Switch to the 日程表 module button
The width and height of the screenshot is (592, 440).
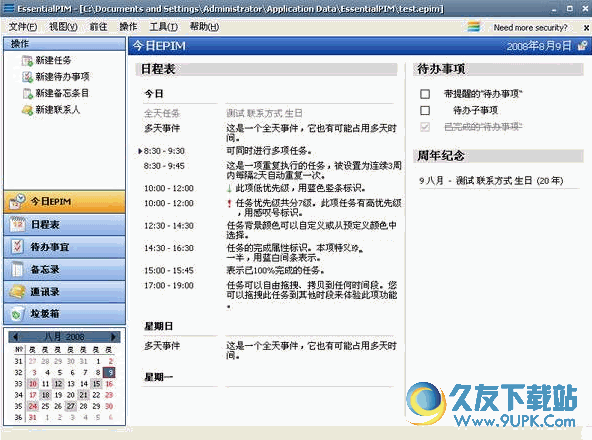coord(65,224)
